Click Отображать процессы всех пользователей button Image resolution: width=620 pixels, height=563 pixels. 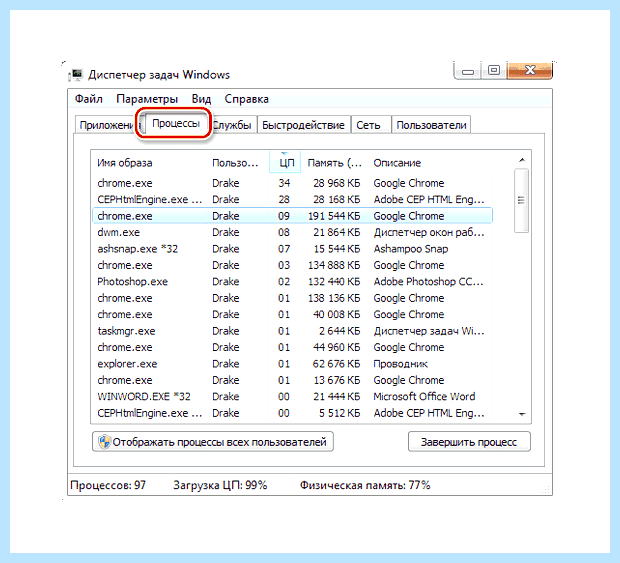point(213,442)
